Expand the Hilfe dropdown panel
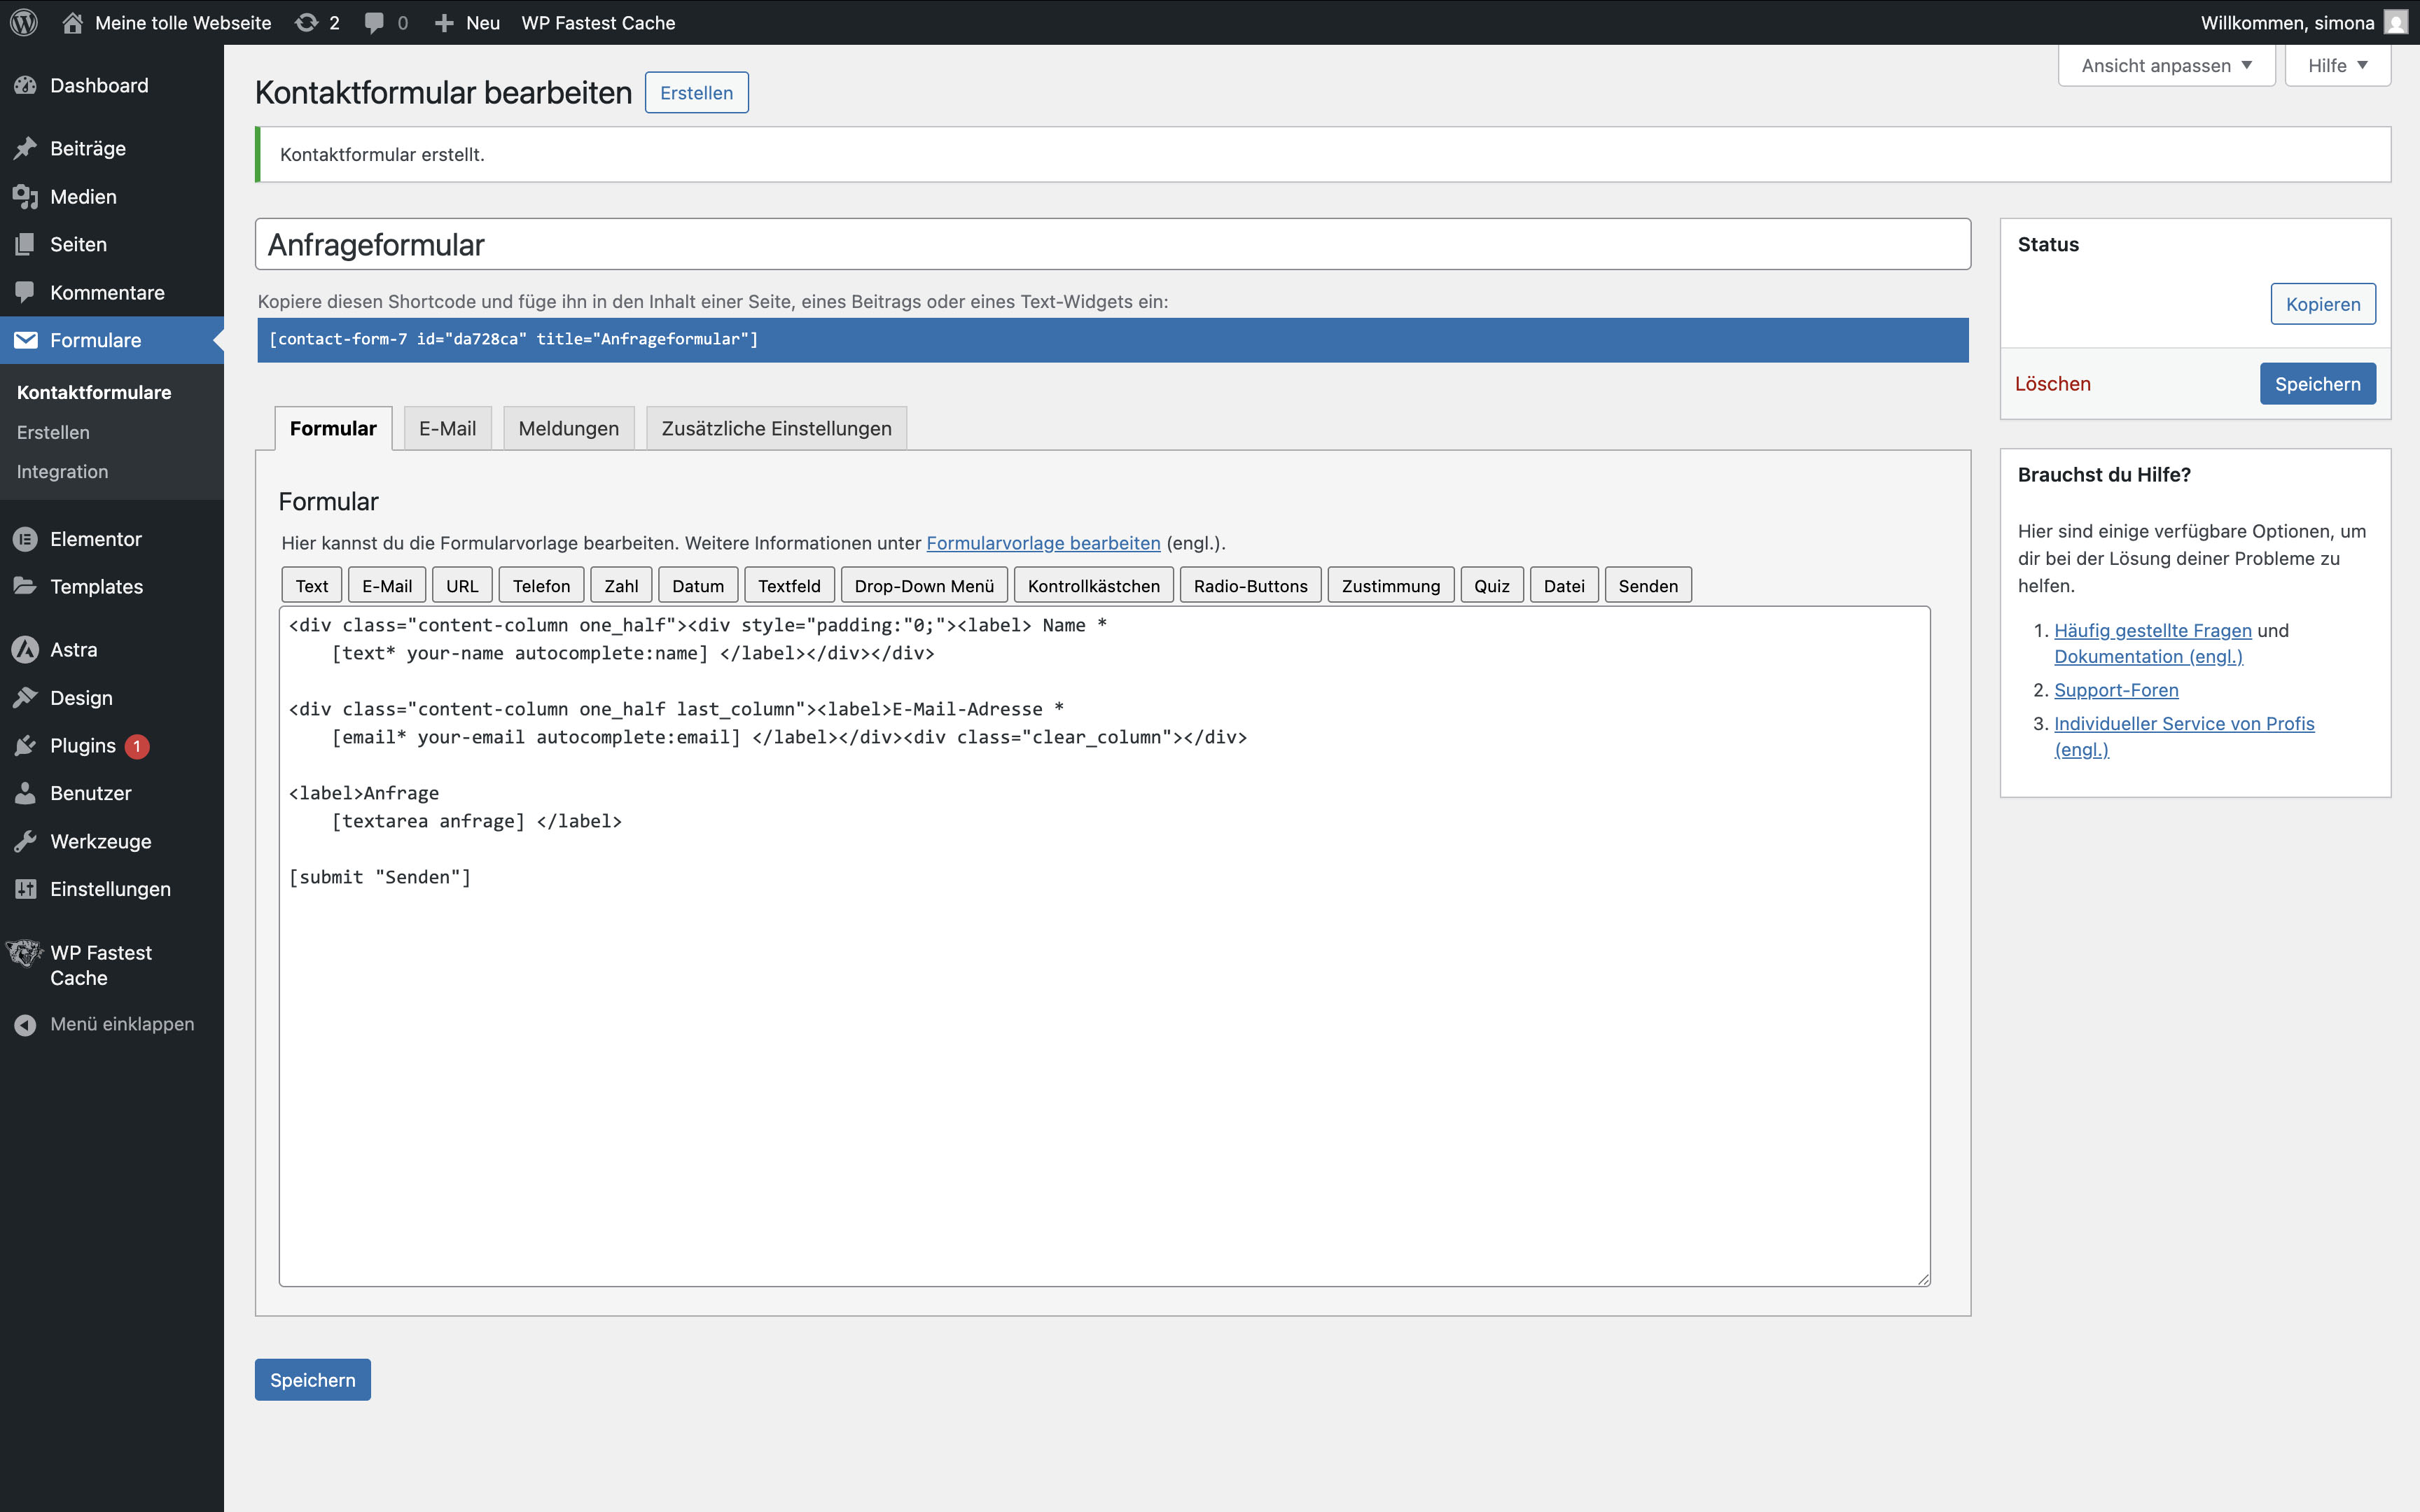Screen dimensions: 2420x1512 tap(2337, 66)
